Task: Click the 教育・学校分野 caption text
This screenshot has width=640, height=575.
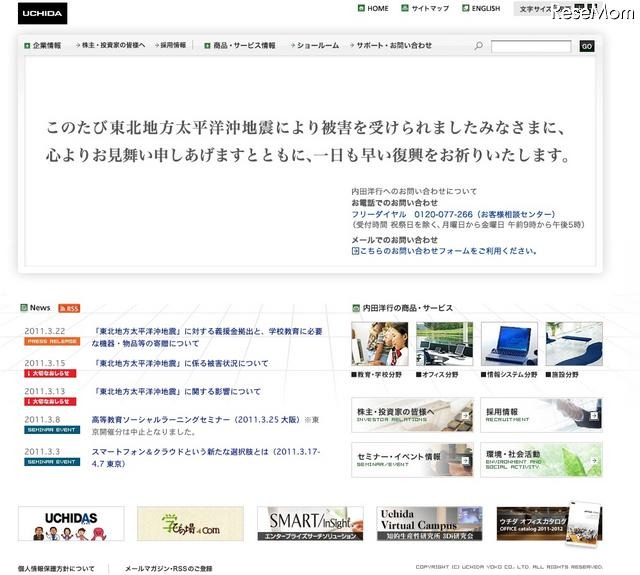Action: coord(376,375)
